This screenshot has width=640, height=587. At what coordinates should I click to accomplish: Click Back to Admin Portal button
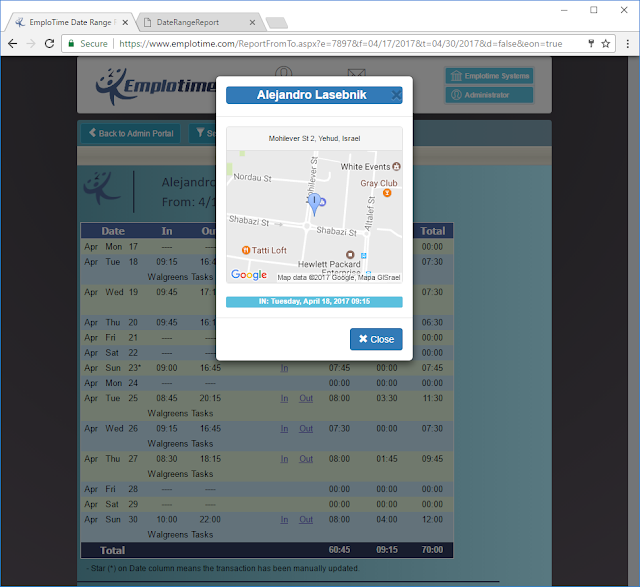coord(131,133)
